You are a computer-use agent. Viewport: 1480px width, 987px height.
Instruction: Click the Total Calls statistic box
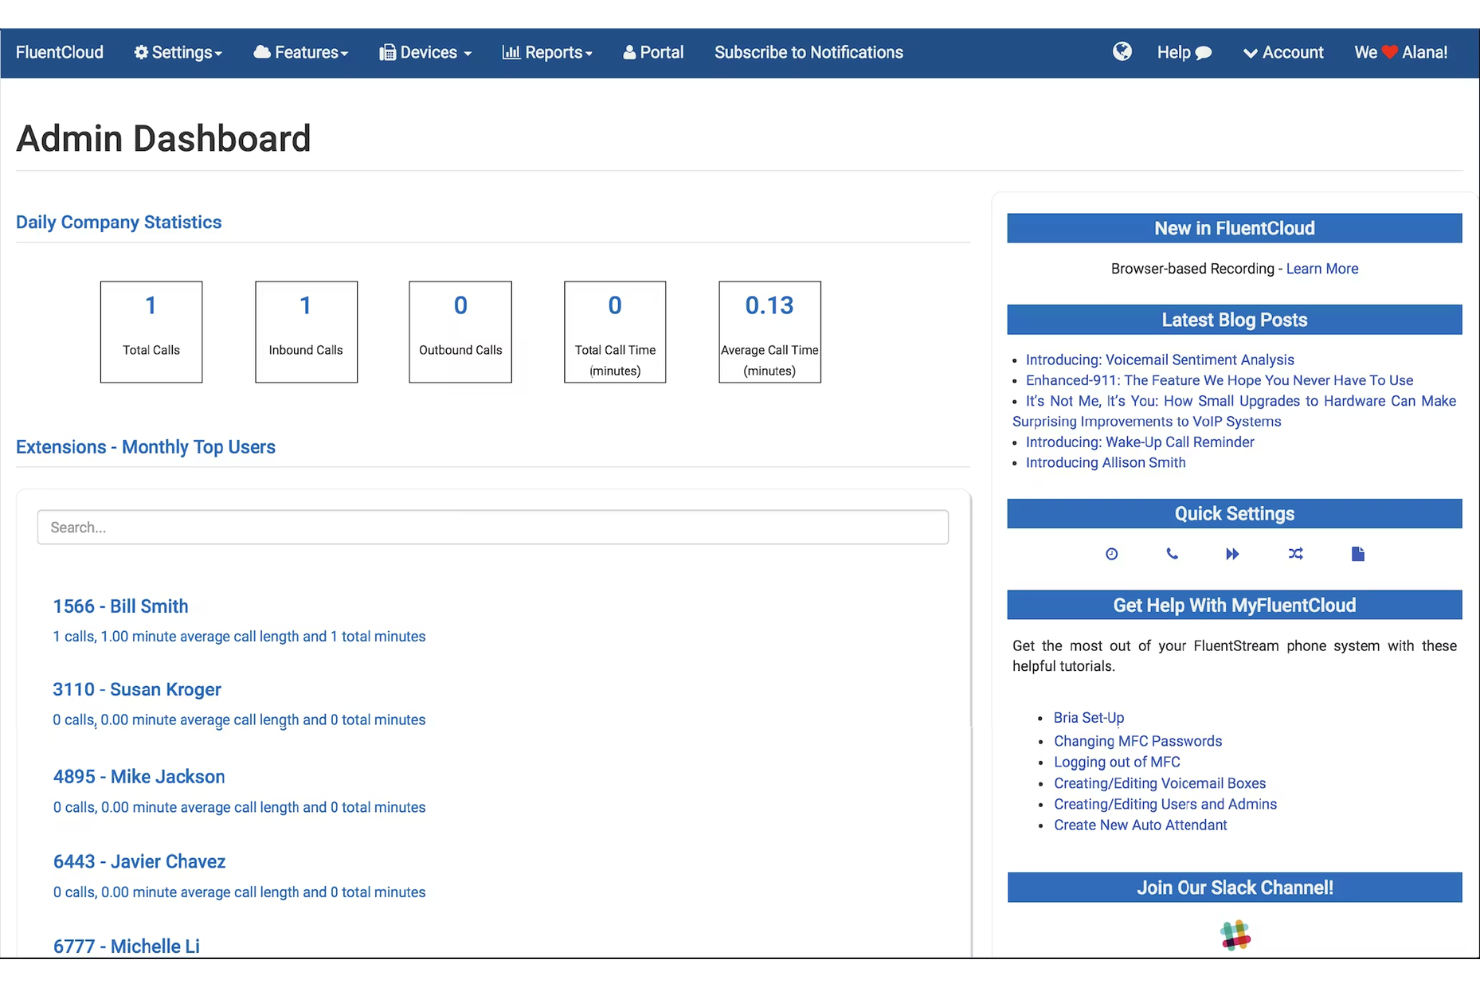(151, 332)
